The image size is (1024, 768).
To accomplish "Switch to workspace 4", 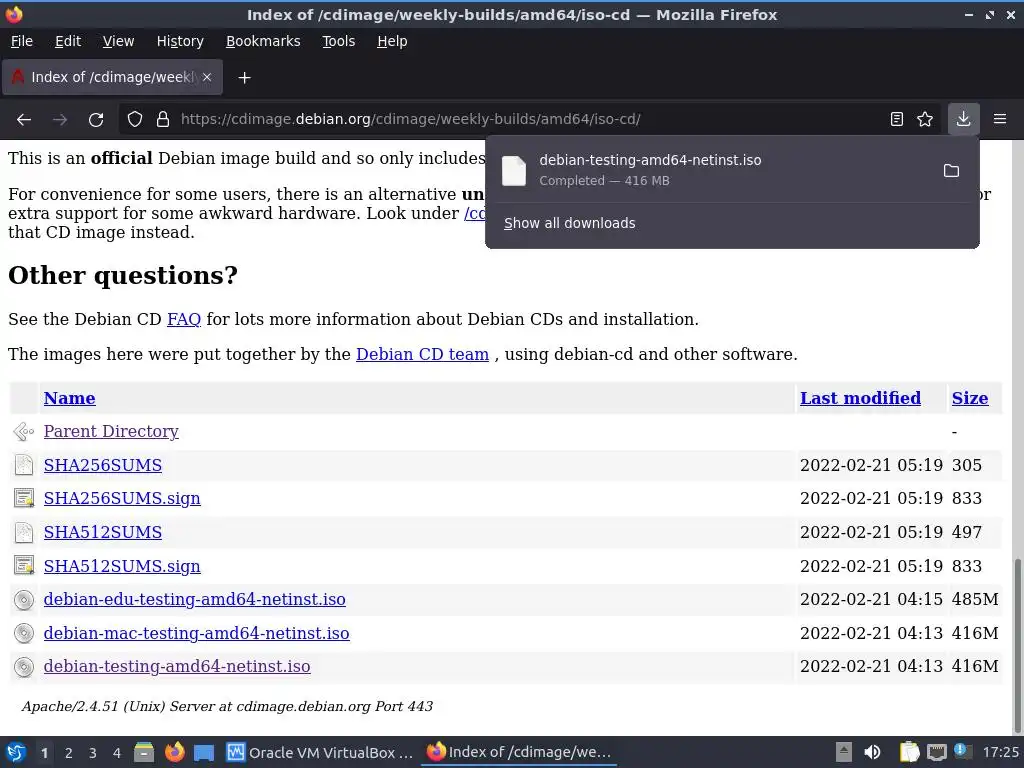I will 117,753.
